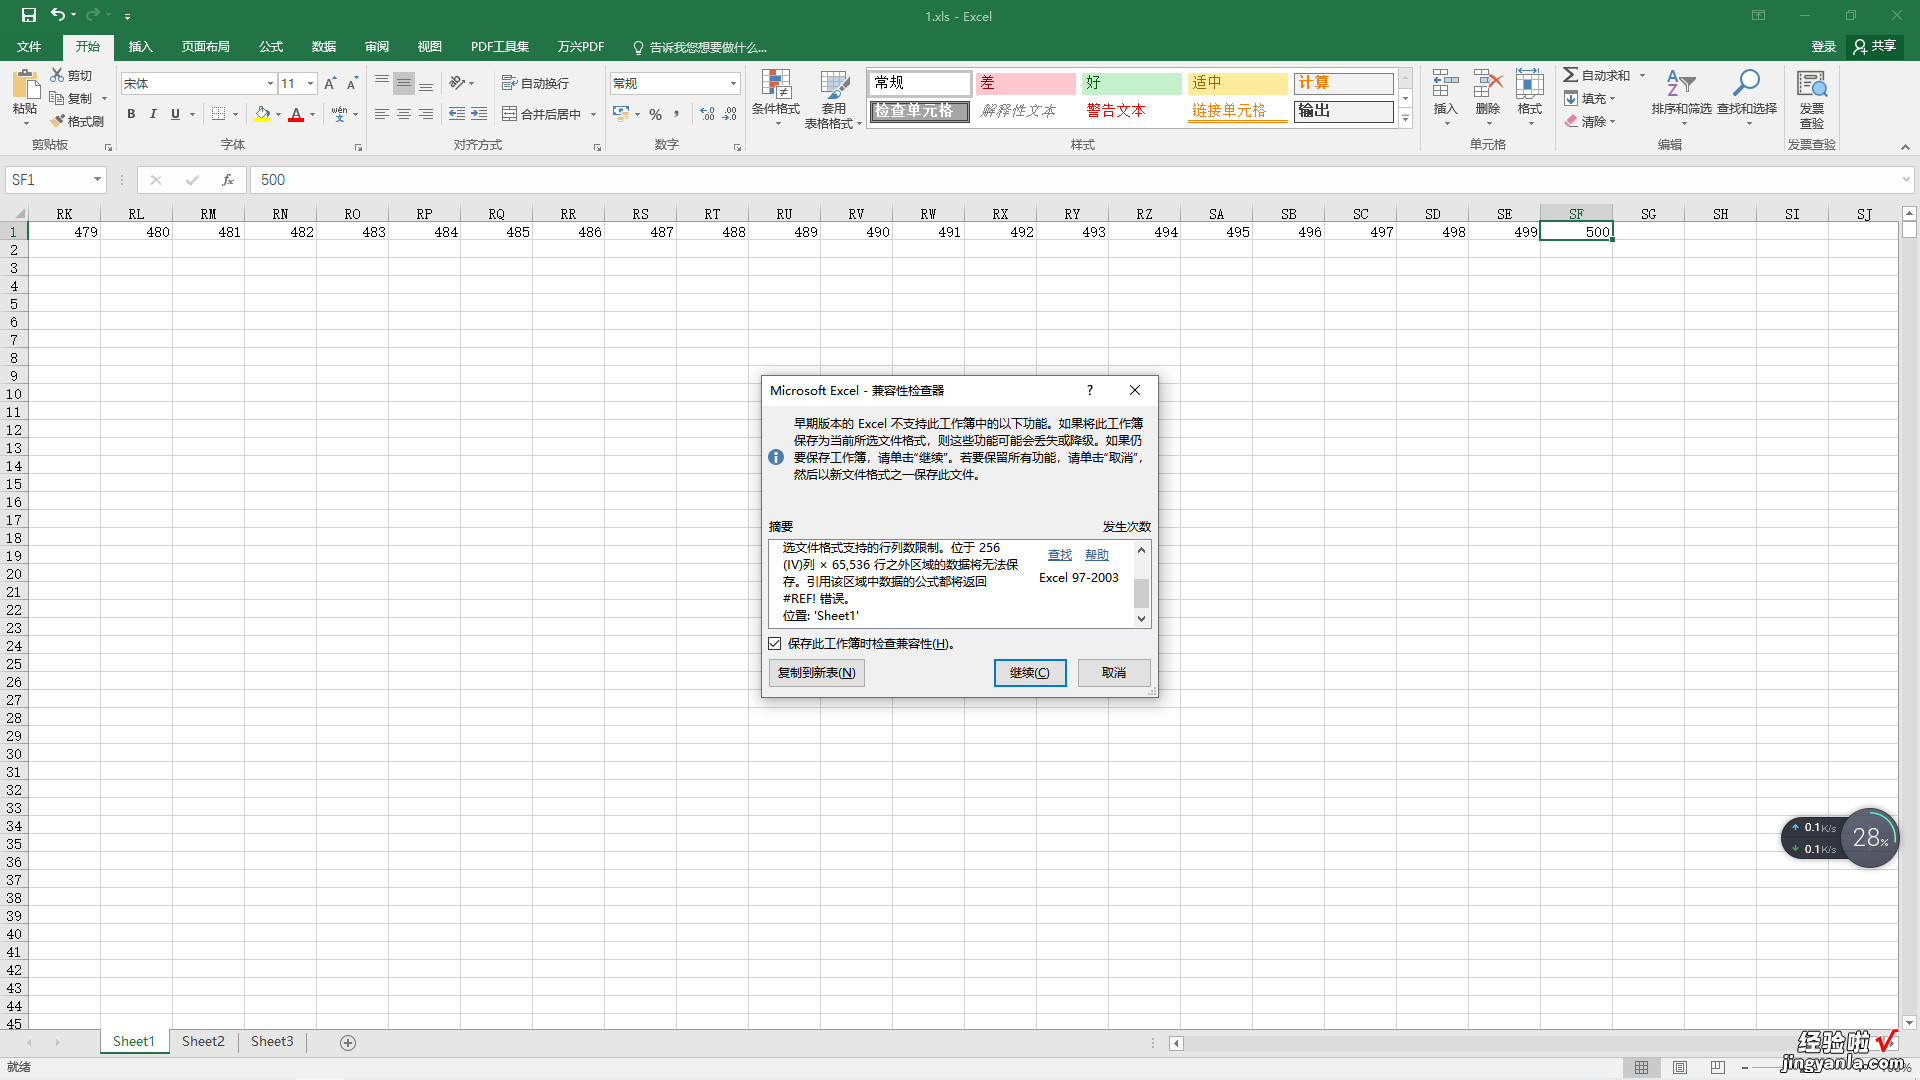Click the formula bar input showing 500

click(1075, 180)
